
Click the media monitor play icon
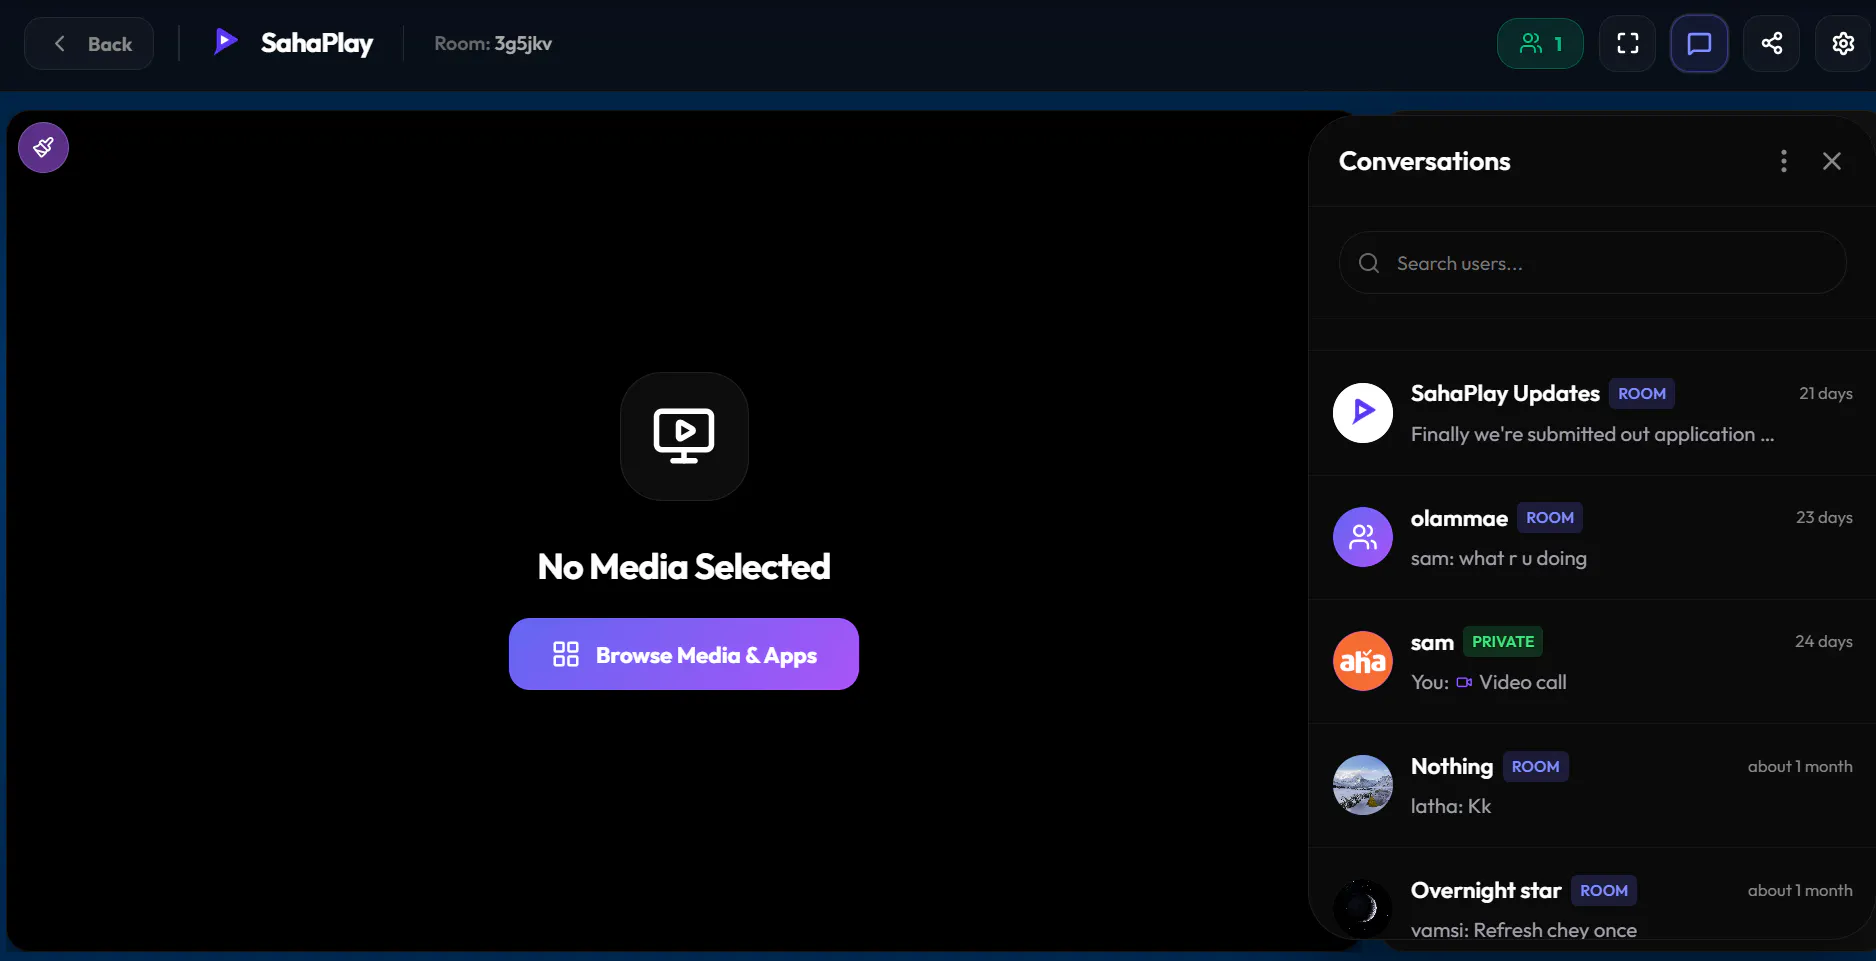(684, 436)
